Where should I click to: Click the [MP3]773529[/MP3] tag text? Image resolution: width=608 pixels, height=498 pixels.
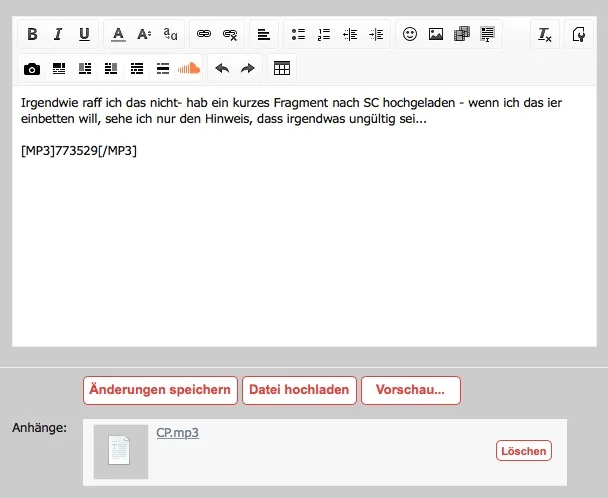click(79, 150)
